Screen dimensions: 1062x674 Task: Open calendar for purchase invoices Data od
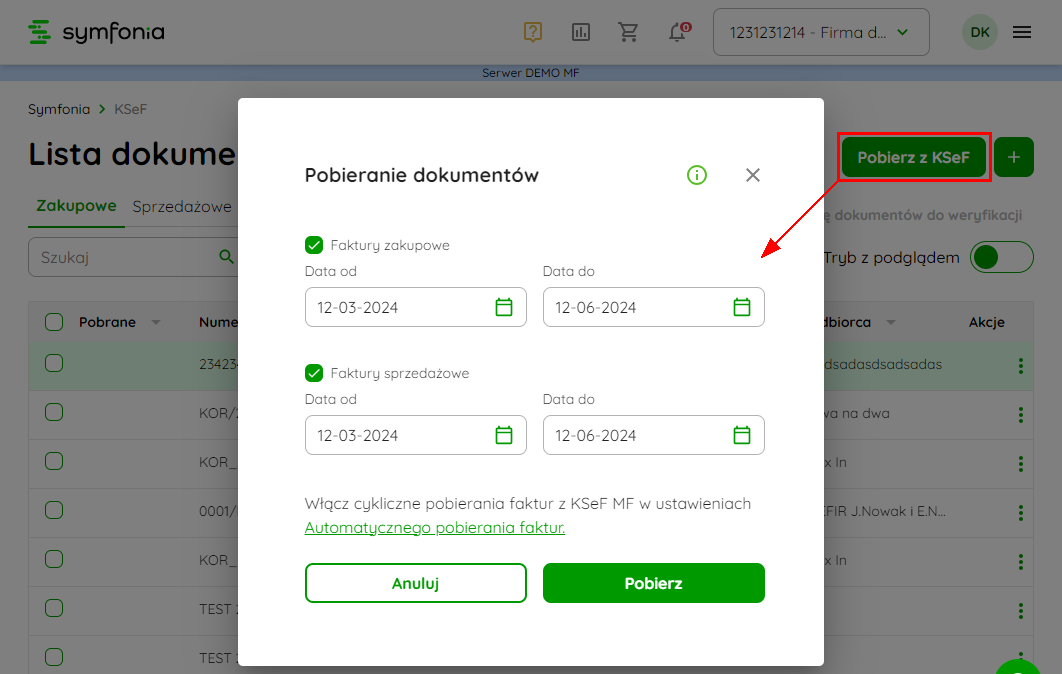click(x=504, y=307)
